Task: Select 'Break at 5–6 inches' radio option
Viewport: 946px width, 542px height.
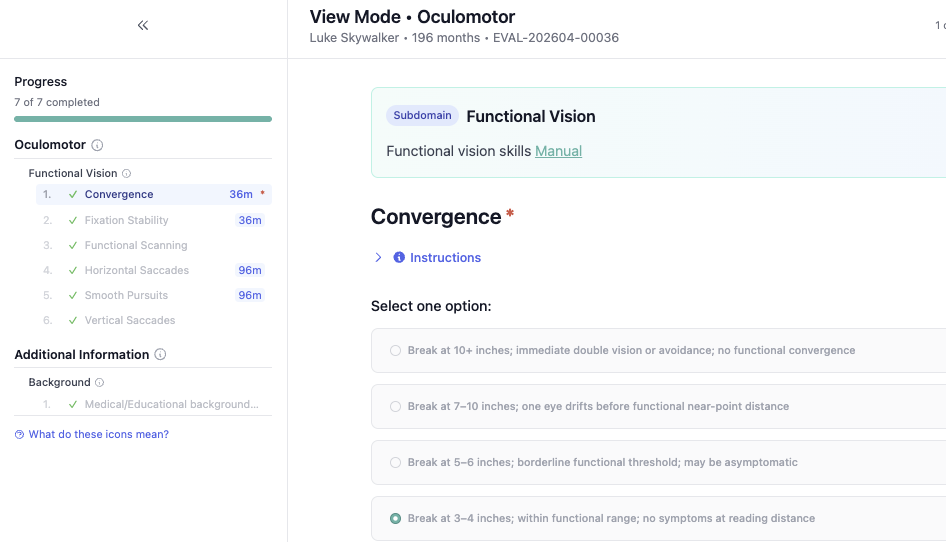Action: (x=396, y=463)
